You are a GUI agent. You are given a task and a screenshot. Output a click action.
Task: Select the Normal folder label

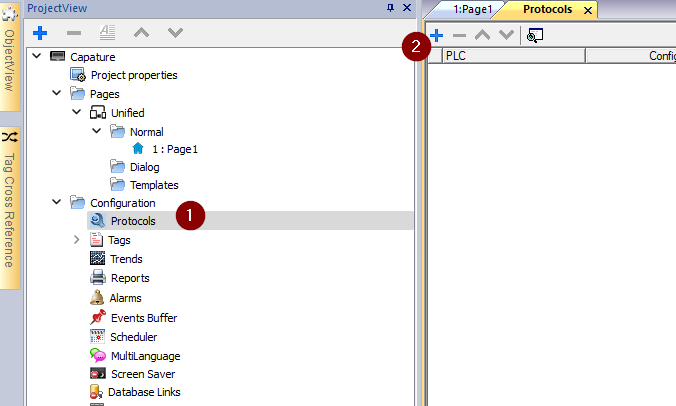(147, 131)
